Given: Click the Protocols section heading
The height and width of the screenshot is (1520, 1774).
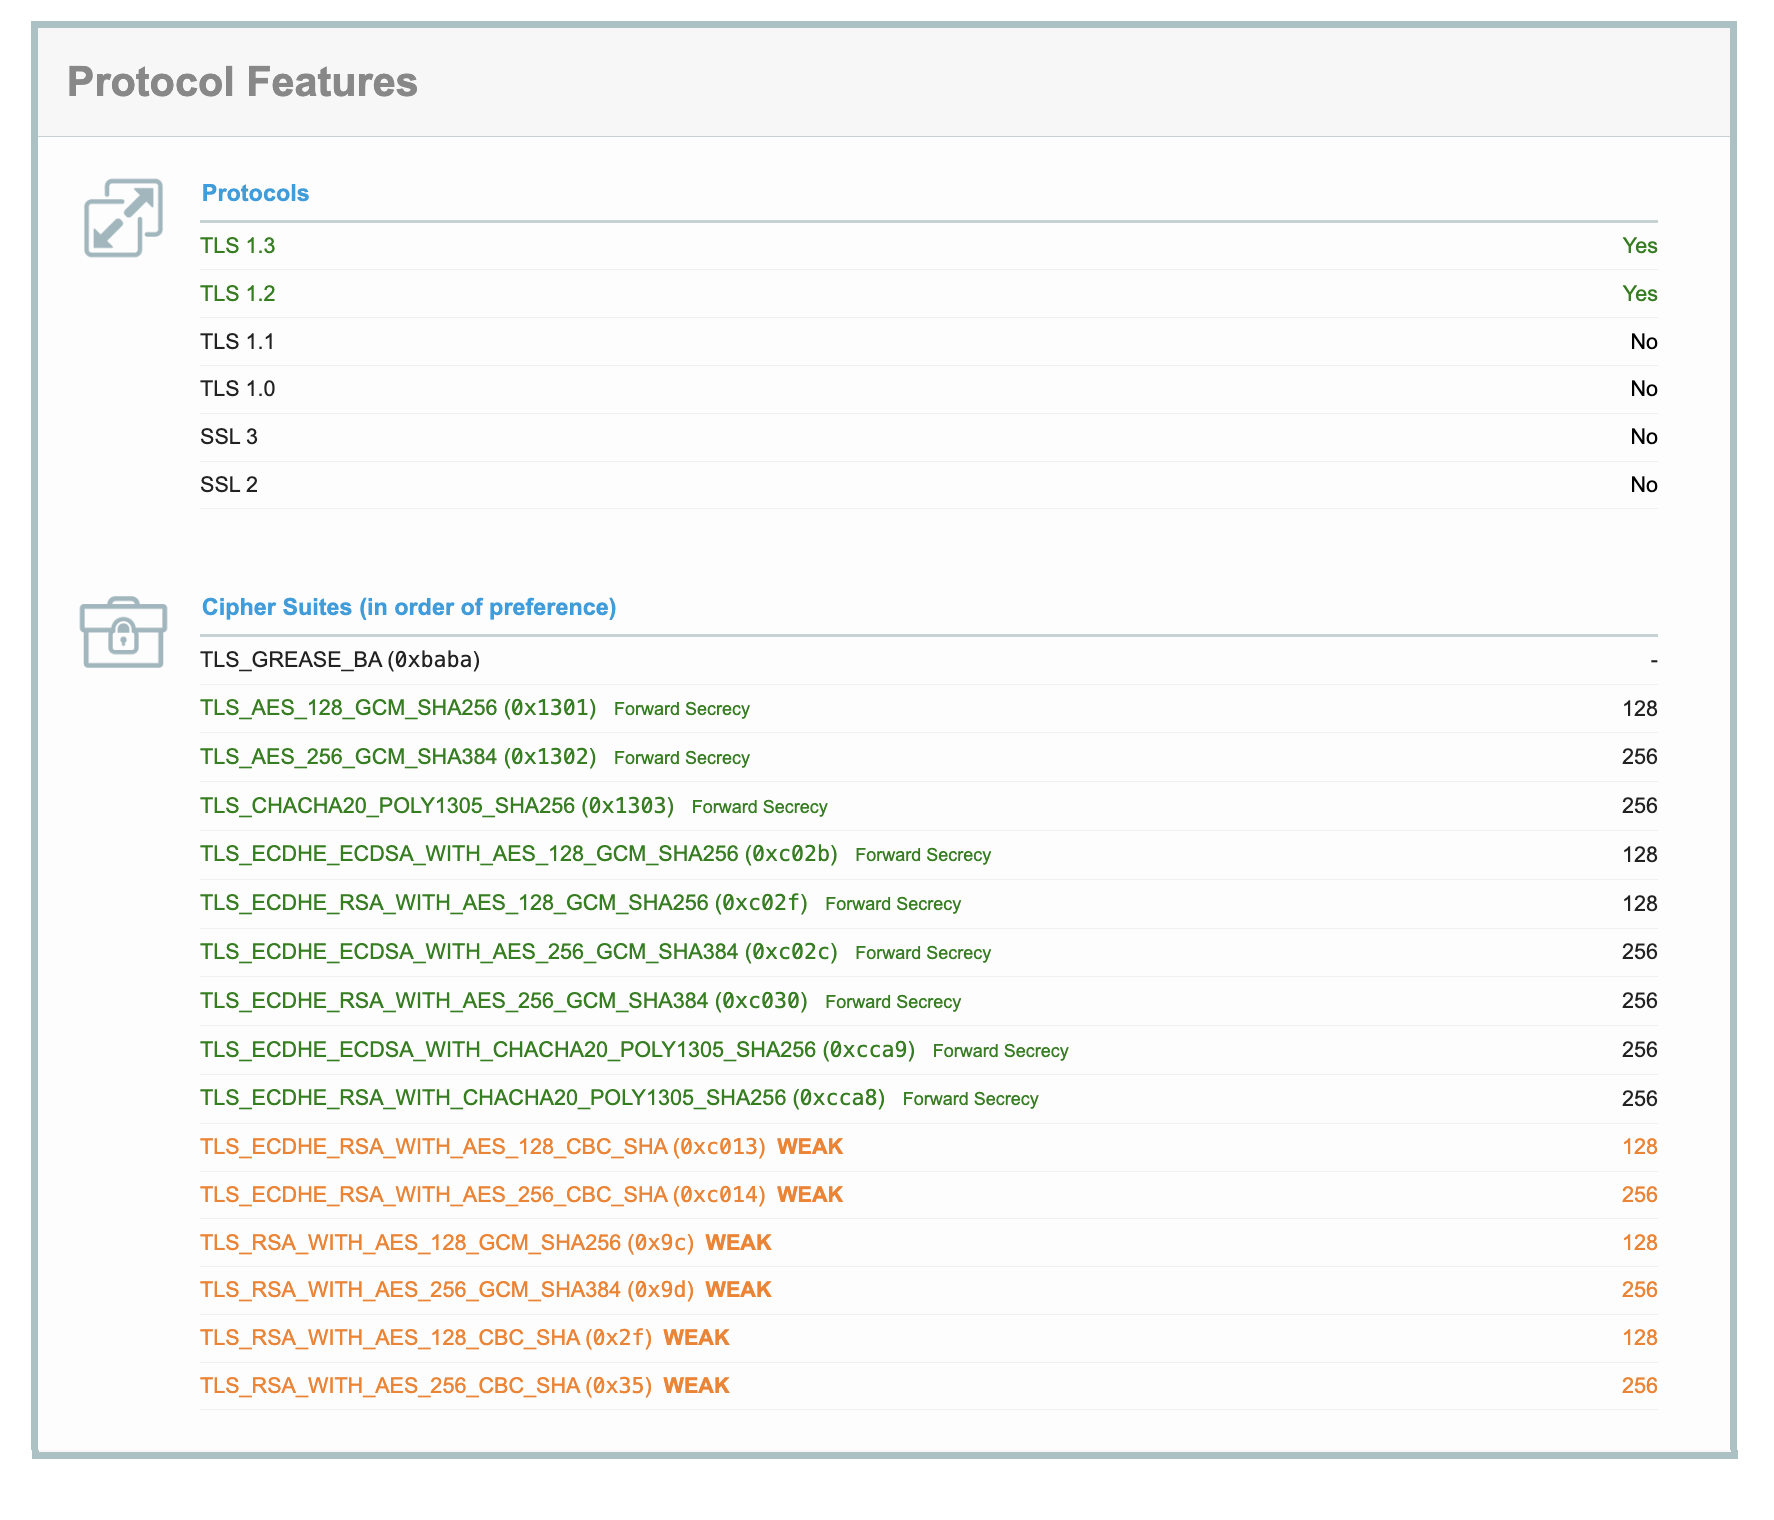Looking at the screenshot, I should 255,193.
